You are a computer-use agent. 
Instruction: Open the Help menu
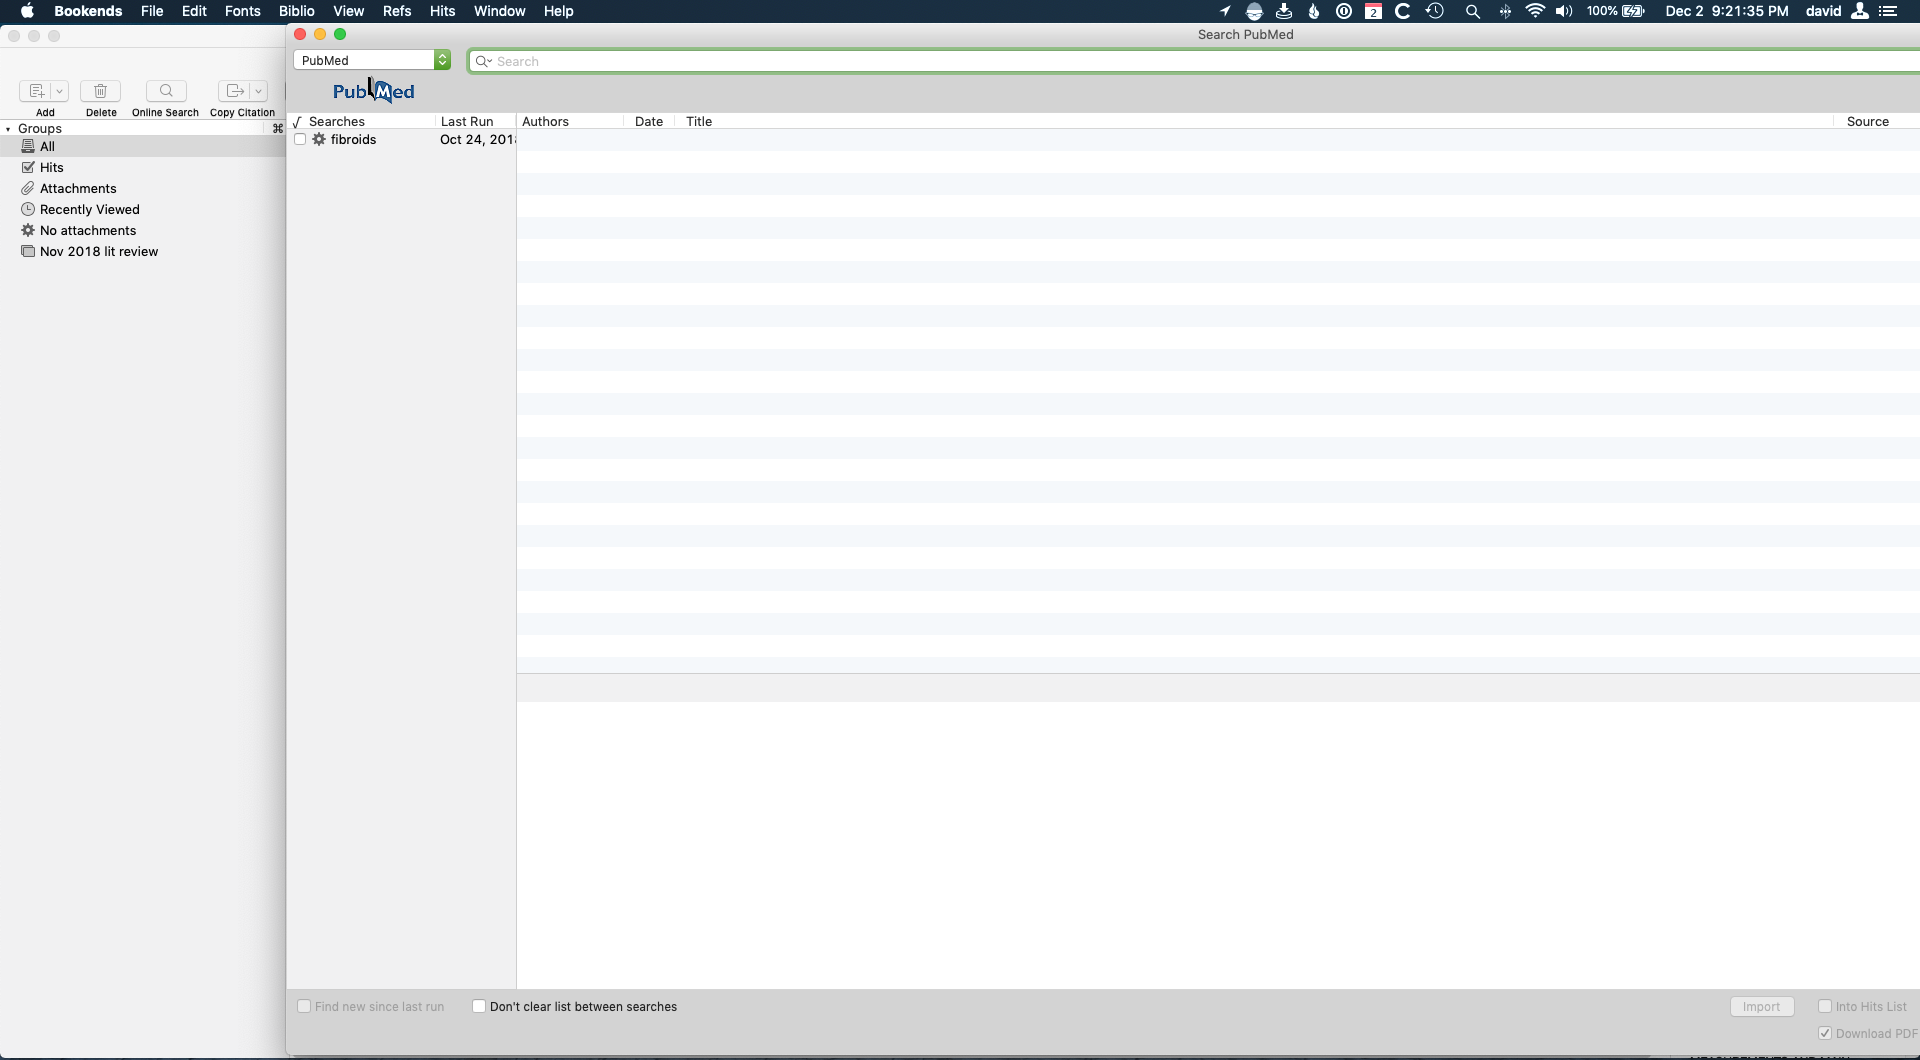[x=558, y=11]
